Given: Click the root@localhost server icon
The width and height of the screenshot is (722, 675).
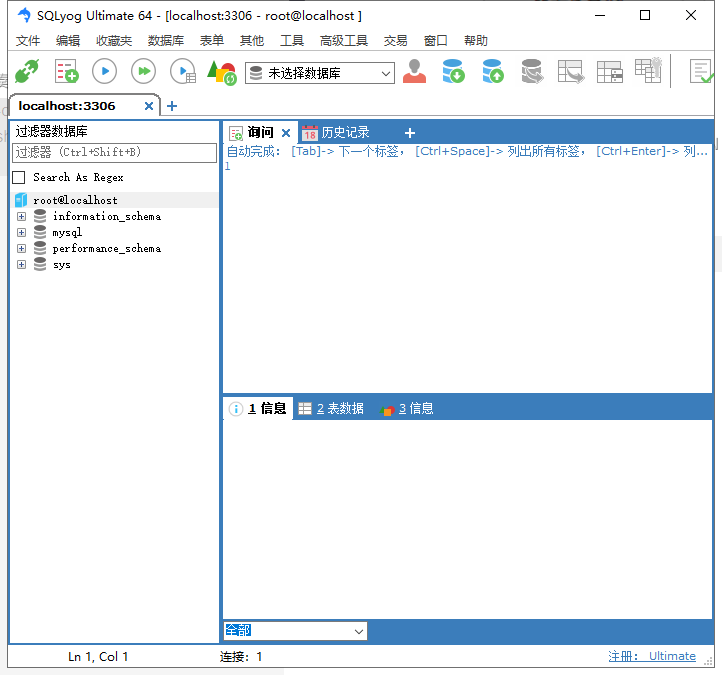Looking at the screenshot, I should (21, 200).
